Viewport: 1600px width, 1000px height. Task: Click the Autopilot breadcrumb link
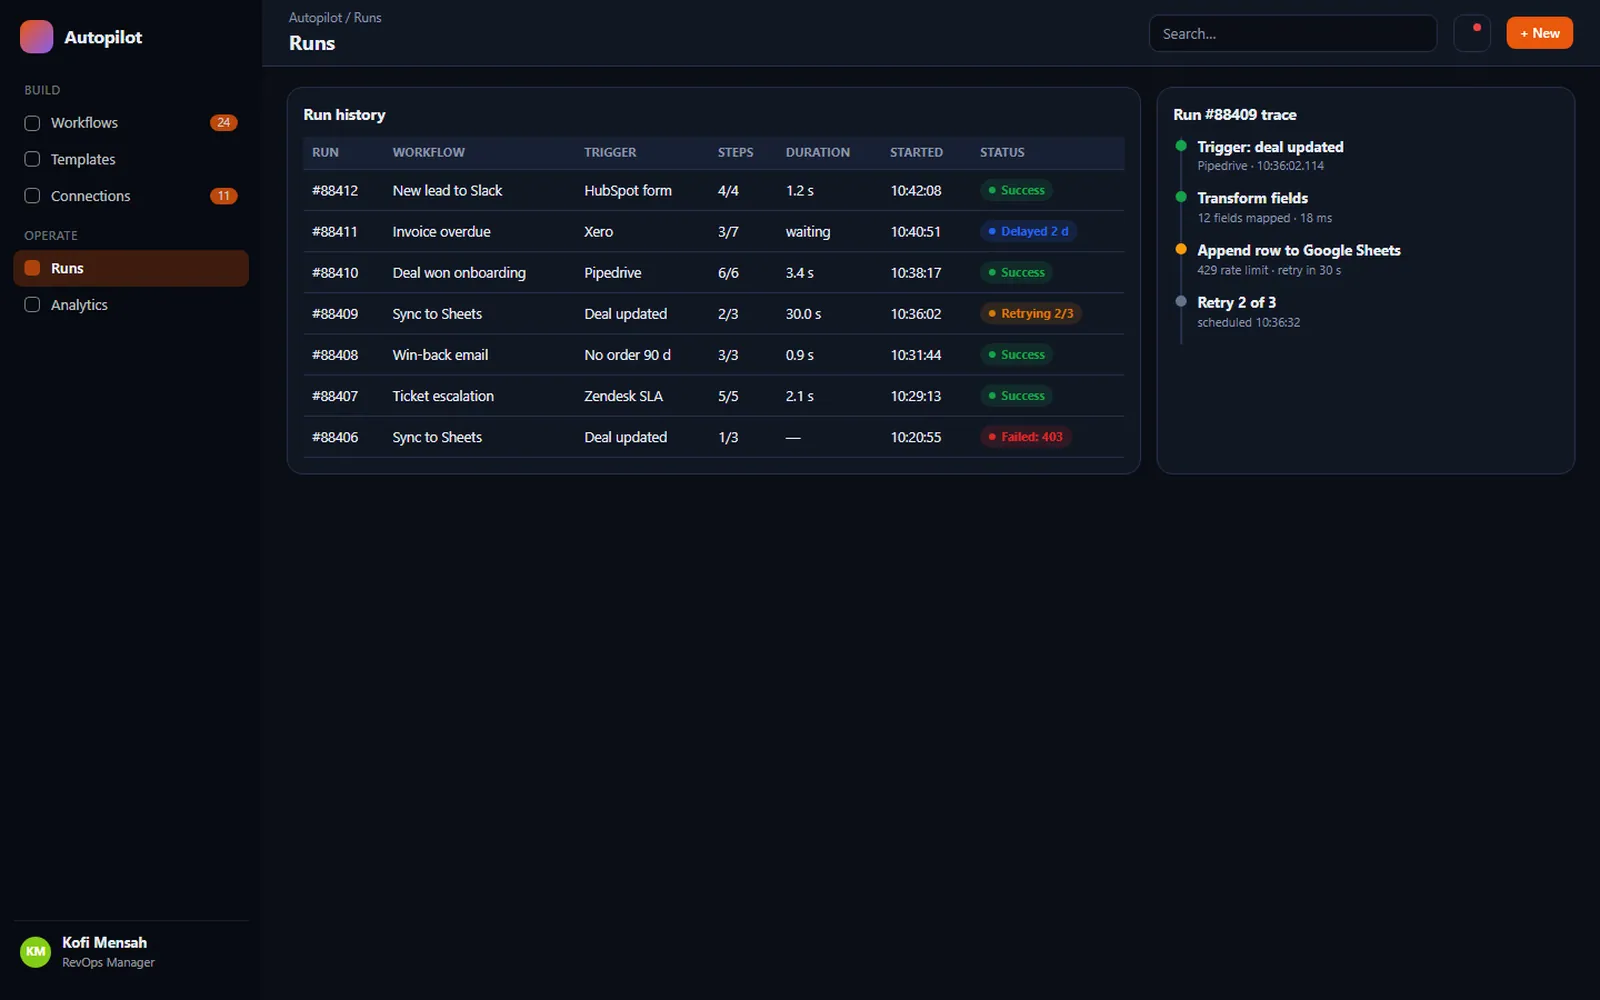click(x=315, y=18)
